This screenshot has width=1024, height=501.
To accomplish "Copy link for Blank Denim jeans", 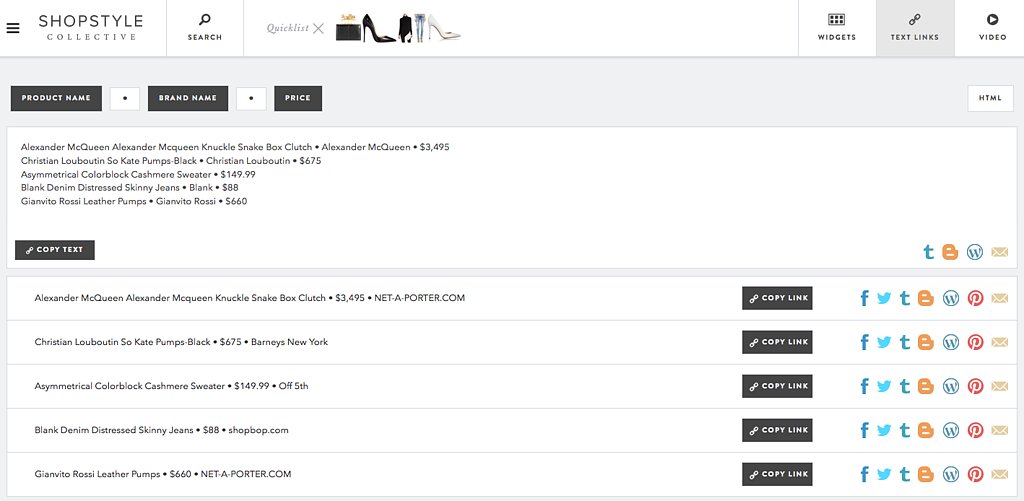I will point(777,430).
